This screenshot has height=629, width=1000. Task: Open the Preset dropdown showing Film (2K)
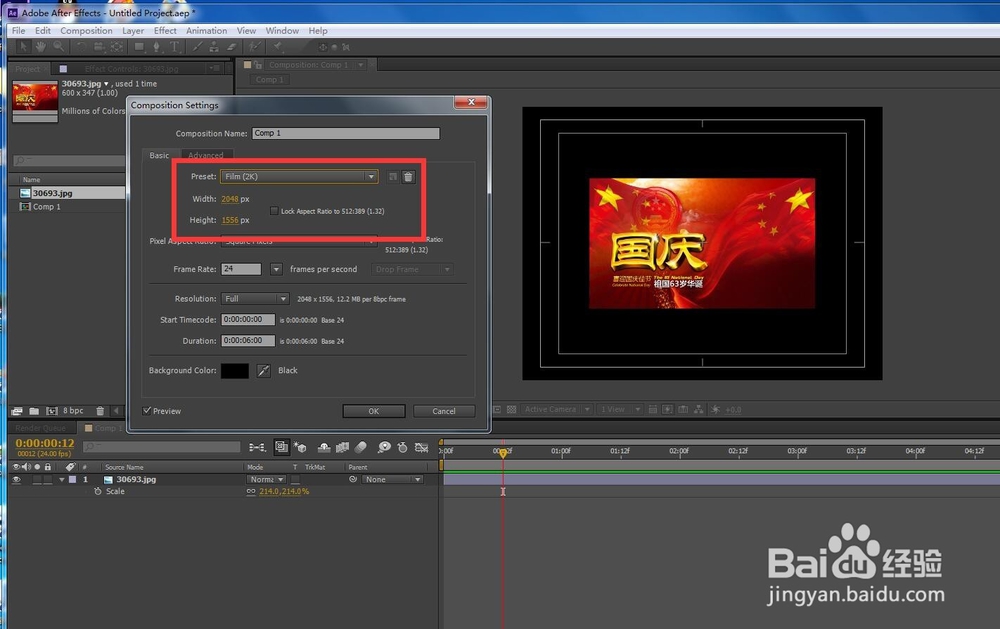[x=299, y=177]
